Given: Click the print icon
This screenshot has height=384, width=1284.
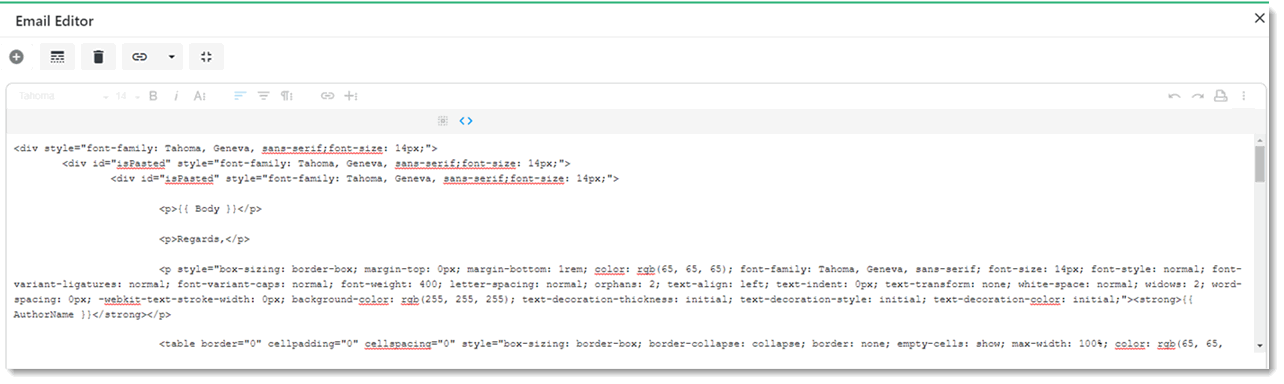Looking at the screenshot, I should [1220, 96].
